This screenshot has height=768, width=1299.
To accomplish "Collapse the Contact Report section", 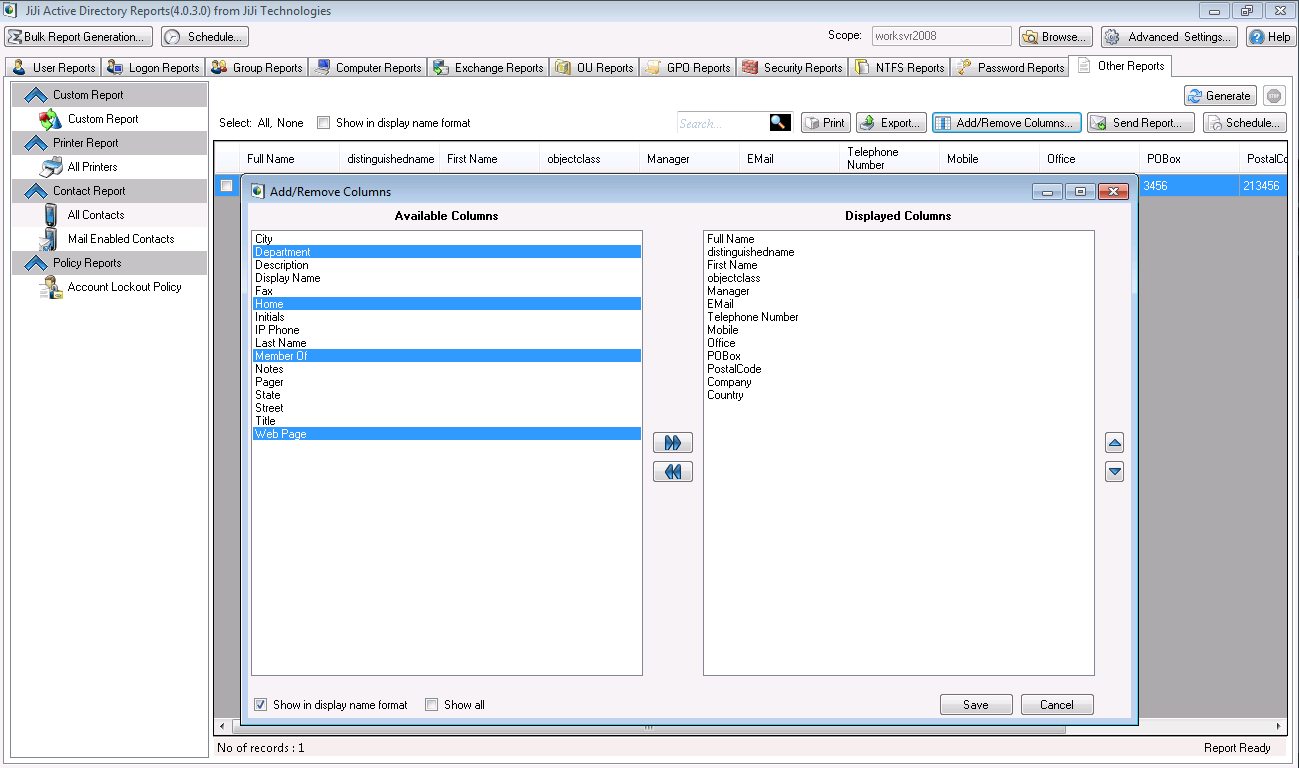I will 110,191.
